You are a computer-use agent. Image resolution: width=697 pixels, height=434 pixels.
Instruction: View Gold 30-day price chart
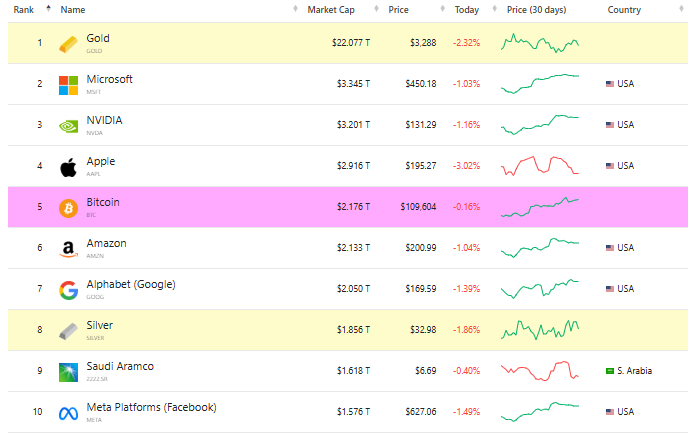tap(540, 43)
